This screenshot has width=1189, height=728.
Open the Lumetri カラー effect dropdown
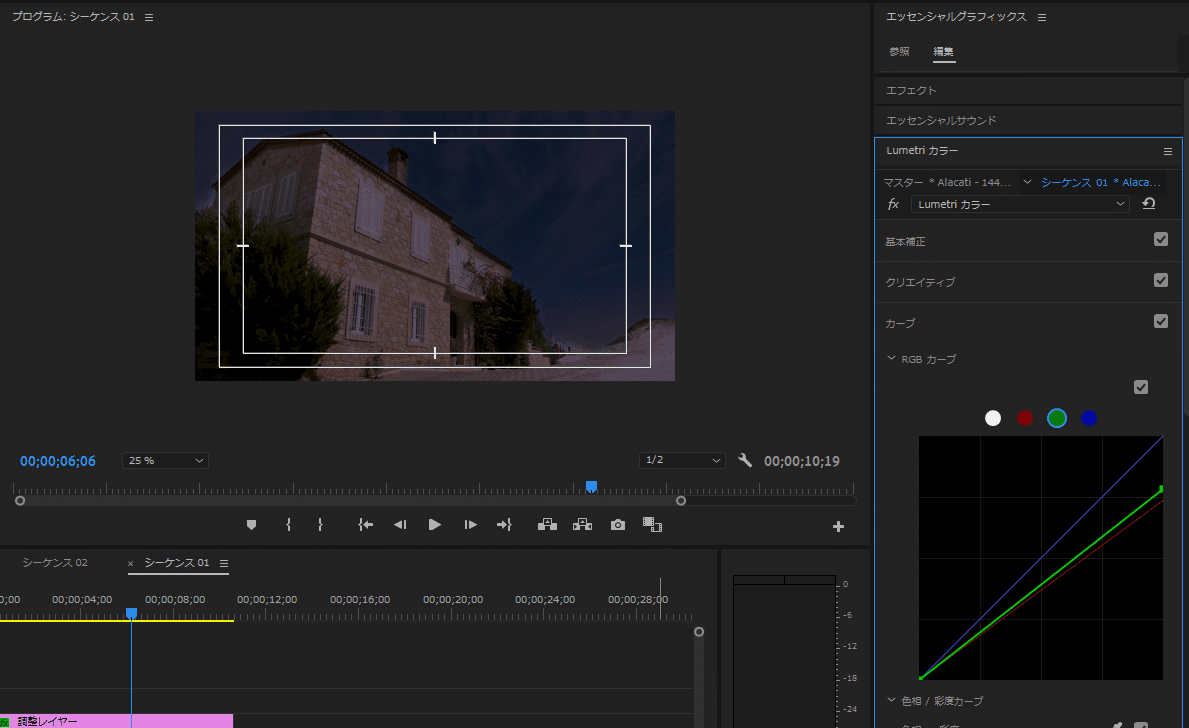click(1020, 204)
